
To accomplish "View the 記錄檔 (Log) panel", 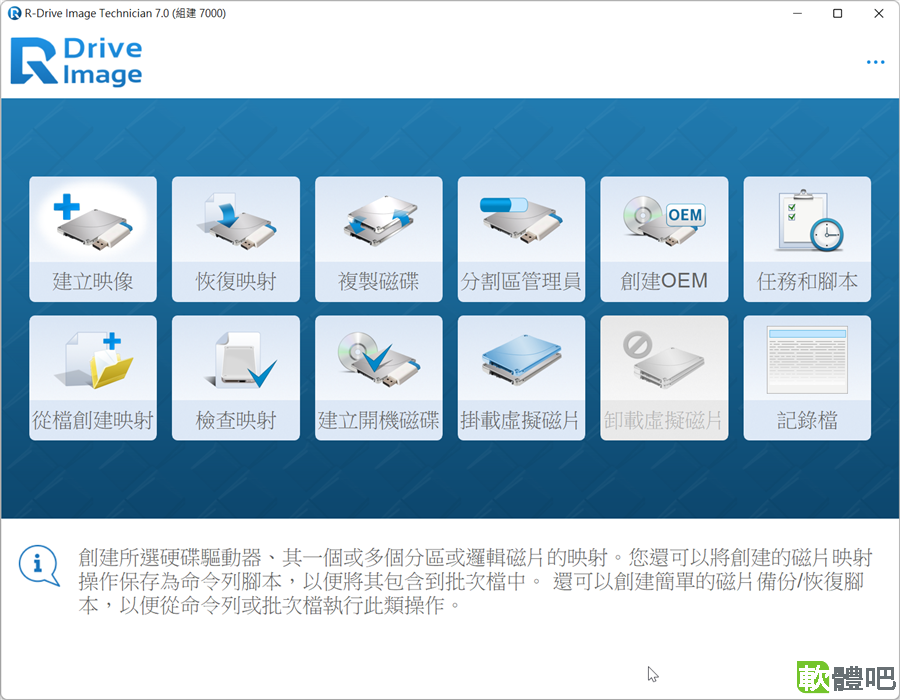I will (x=807, y=377).
